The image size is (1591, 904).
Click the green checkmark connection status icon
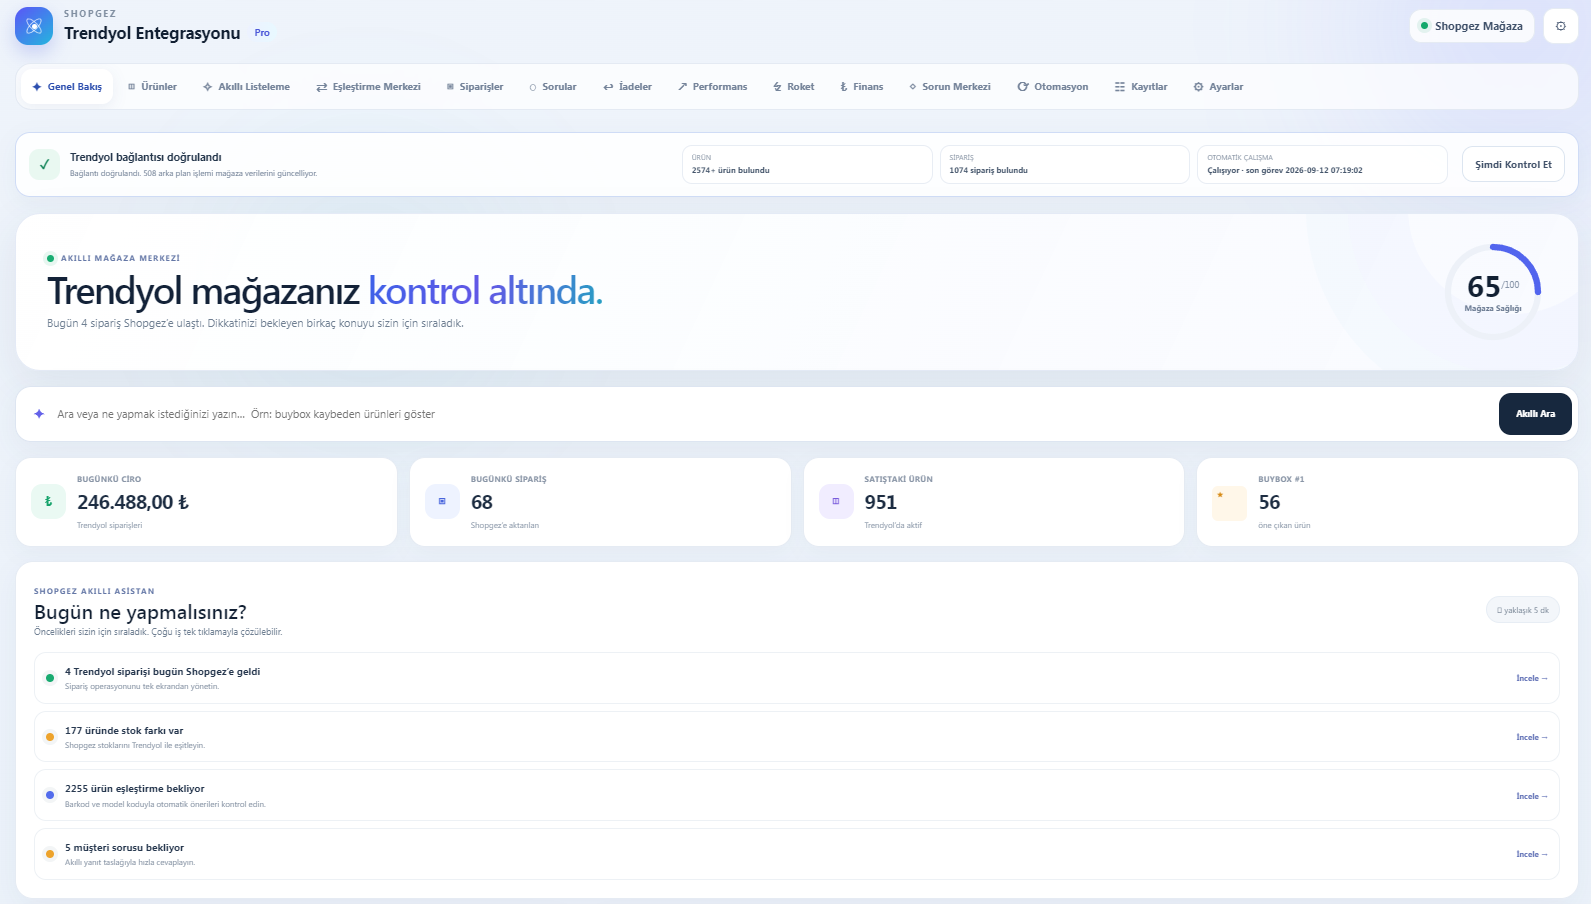click(45, 165)
